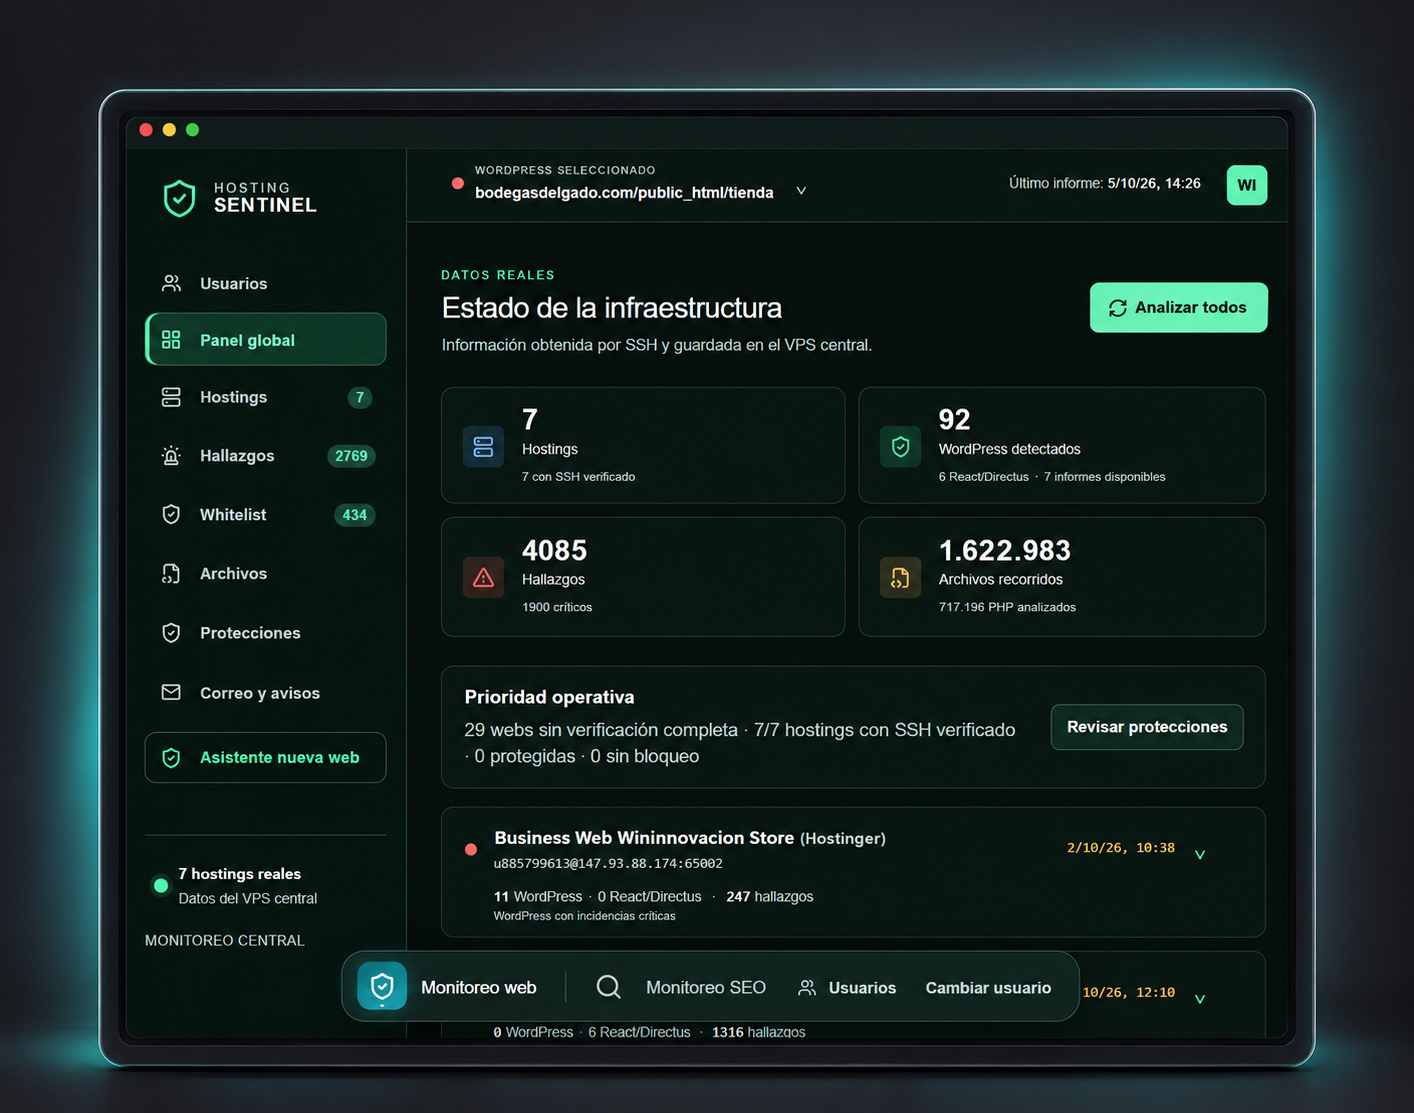1414x1113 pixels.
Task: Click the Correo y avisos envelope icon
Action: (171, 692)
